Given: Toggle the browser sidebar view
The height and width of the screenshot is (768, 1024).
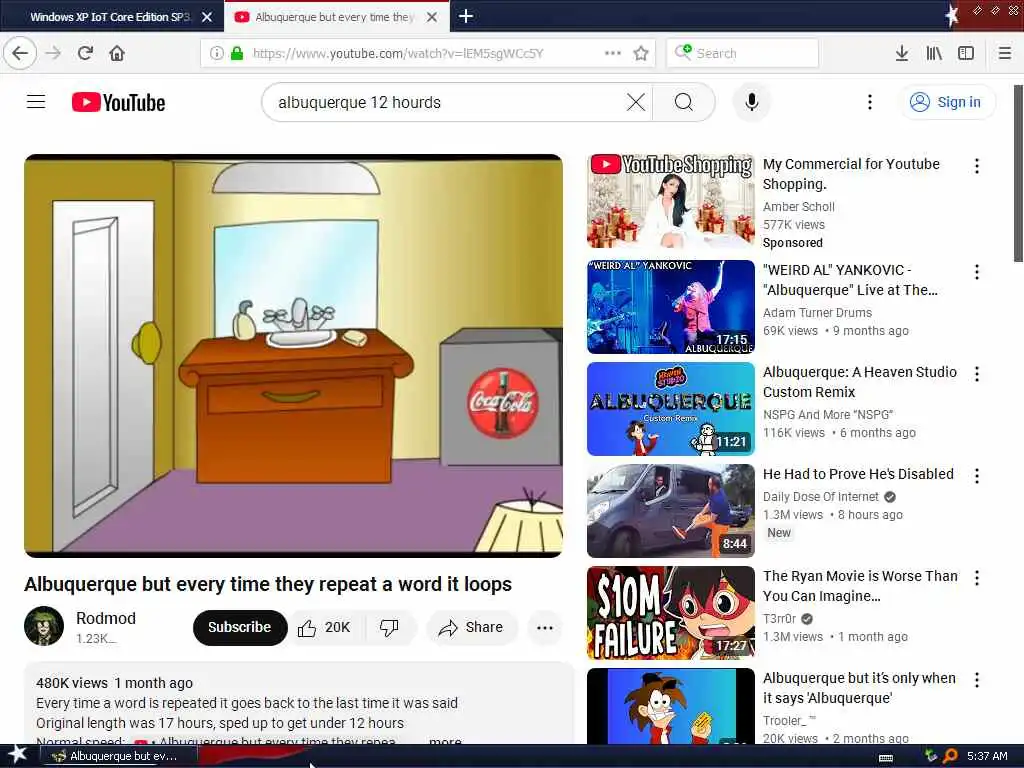Looking at the screenshot, I should (966, 53).
